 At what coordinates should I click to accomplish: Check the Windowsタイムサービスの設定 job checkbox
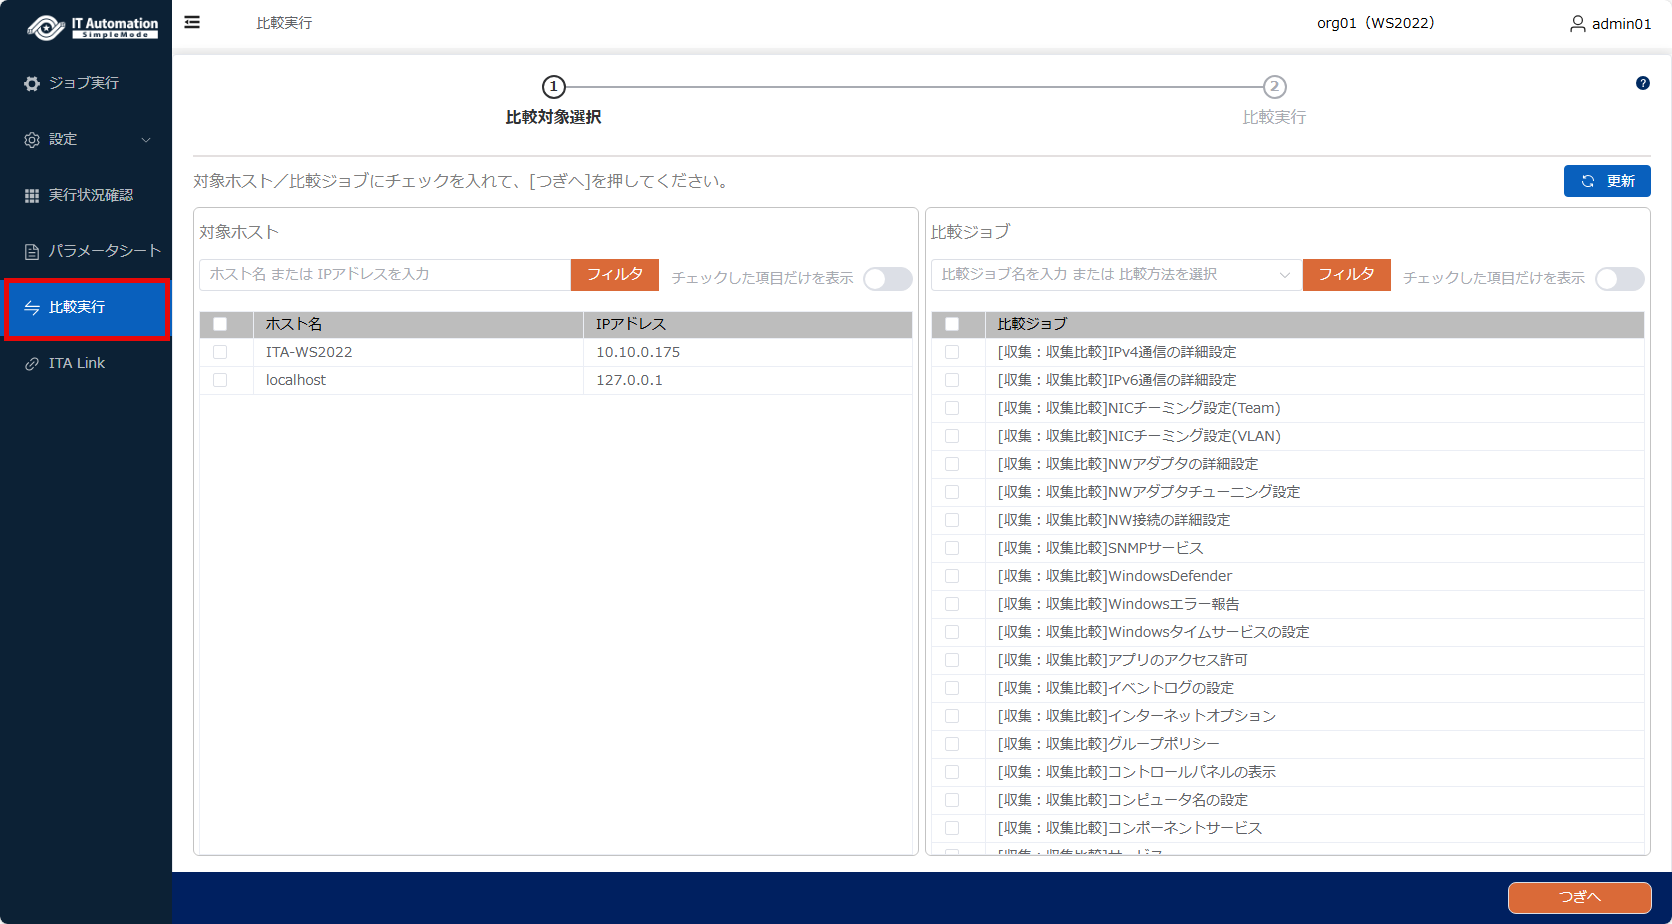pos(952,632)
